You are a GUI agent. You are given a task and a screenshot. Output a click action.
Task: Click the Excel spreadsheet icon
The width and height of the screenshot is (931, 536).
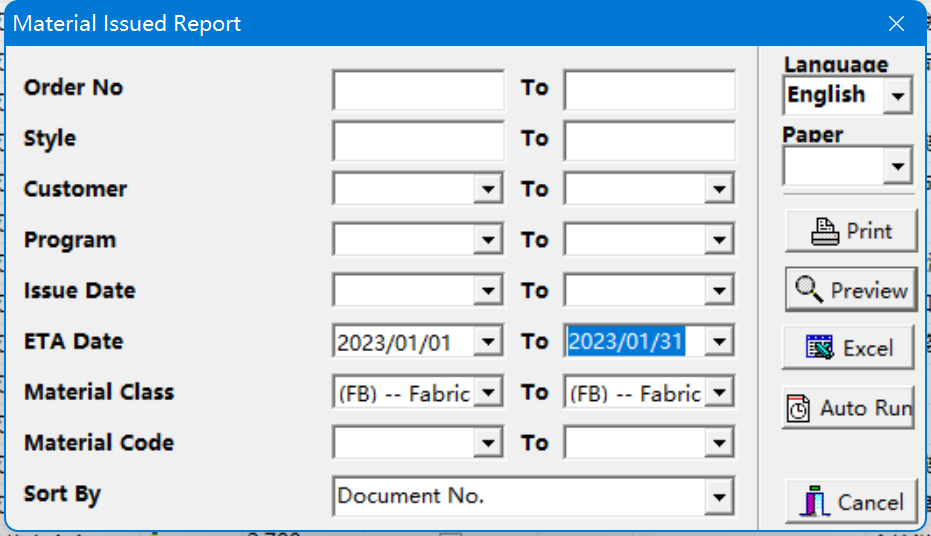click(820, 348)
